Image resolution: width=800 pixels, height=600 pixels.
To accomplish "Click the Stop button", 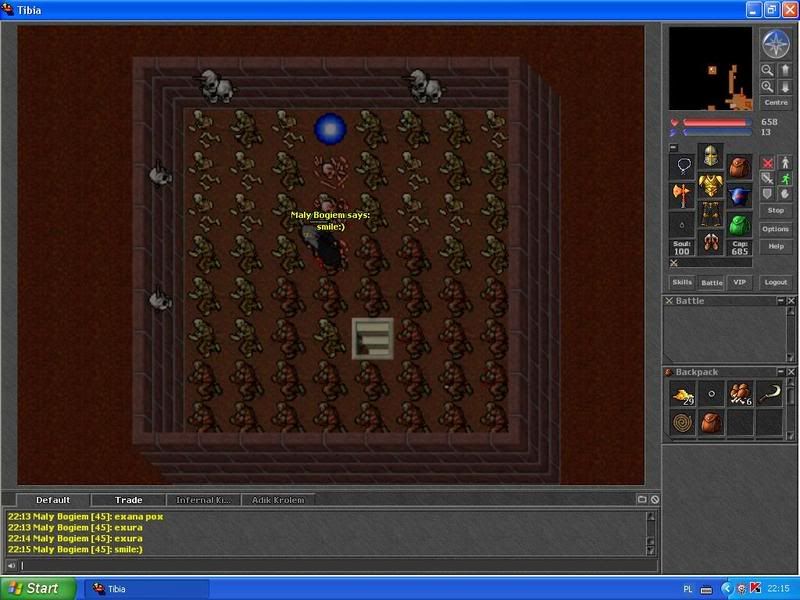I will [776, 210].
